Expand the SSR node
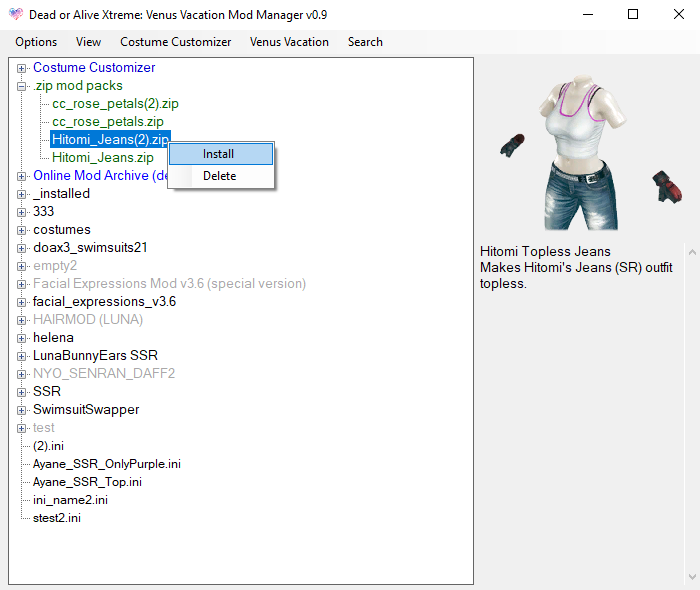This screenshot has width=700, height=590. coord(21,392)
